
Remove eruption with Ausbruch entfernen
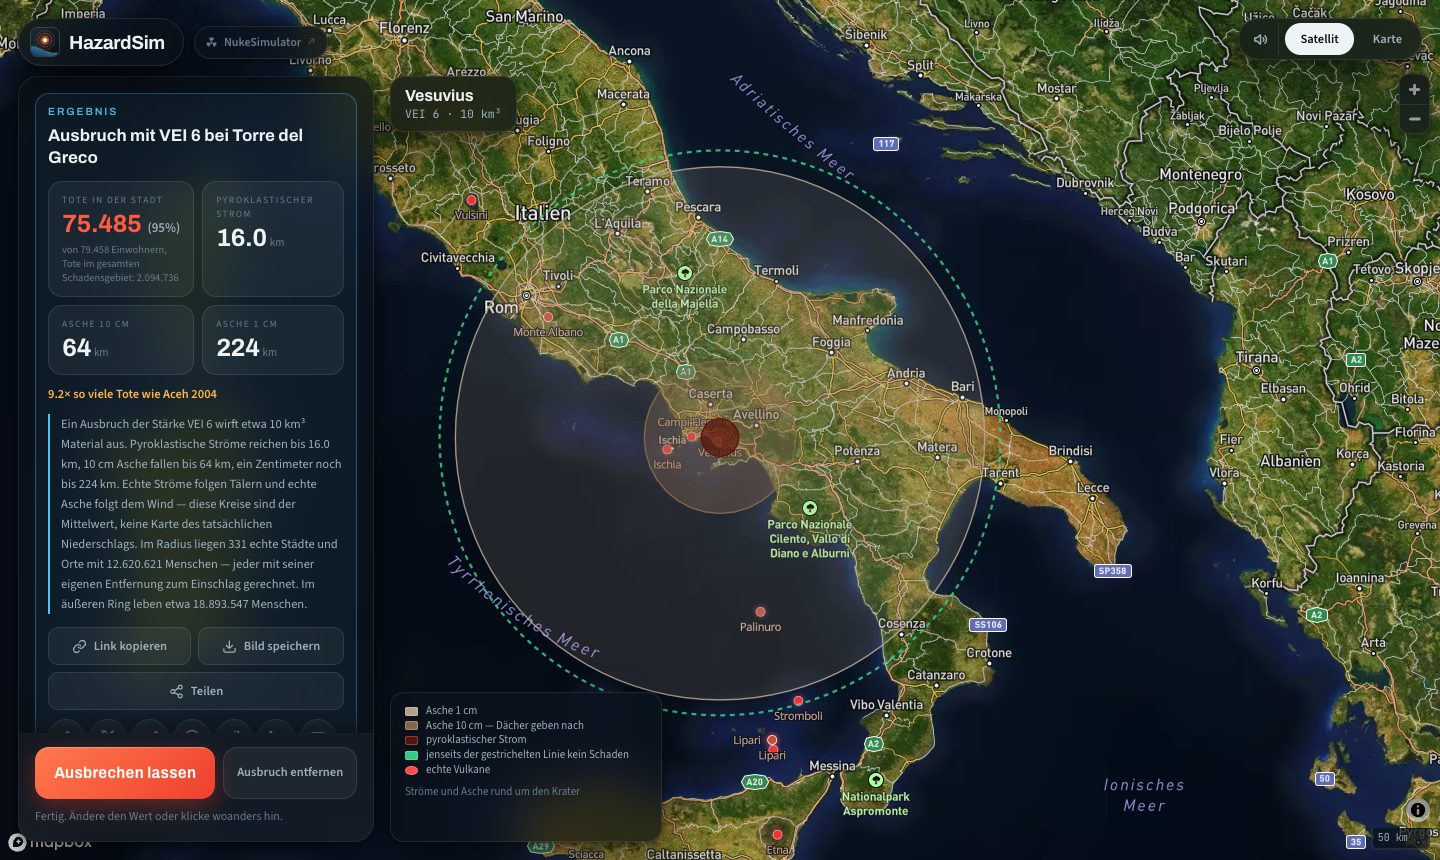click(x=290, y=772)
